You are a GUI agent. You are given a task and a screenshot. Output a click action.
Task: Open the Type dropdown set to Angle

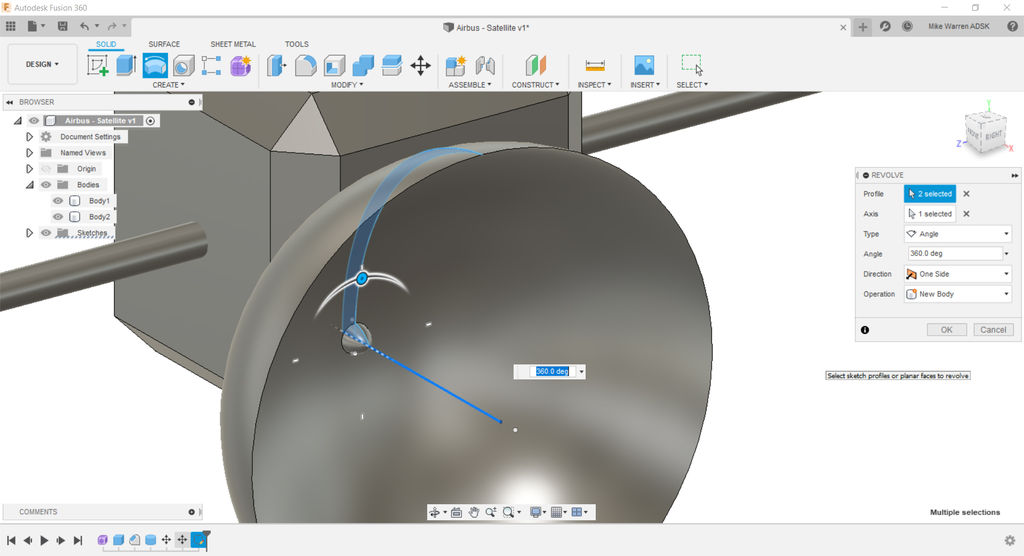[958, 234]
